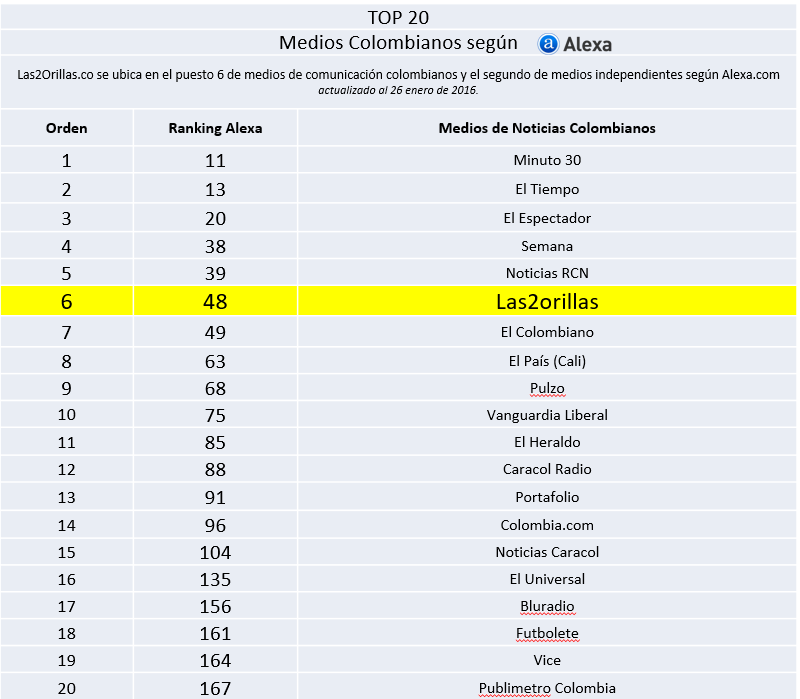Screen dimensions: 800x699
Task: Click the underlined Pulzo name
Action: (x=547, y=388)
